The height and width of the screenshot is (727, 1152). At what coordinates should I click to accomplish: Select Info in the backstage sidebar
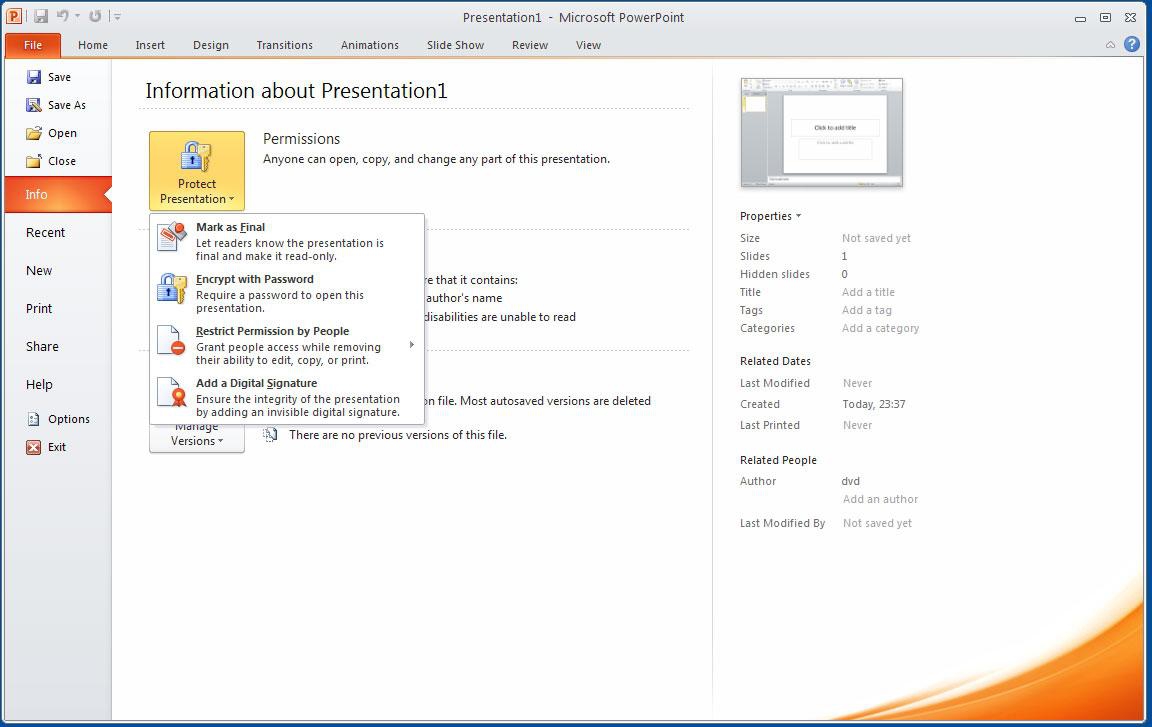pyautogui.click(x=58, y=195)
